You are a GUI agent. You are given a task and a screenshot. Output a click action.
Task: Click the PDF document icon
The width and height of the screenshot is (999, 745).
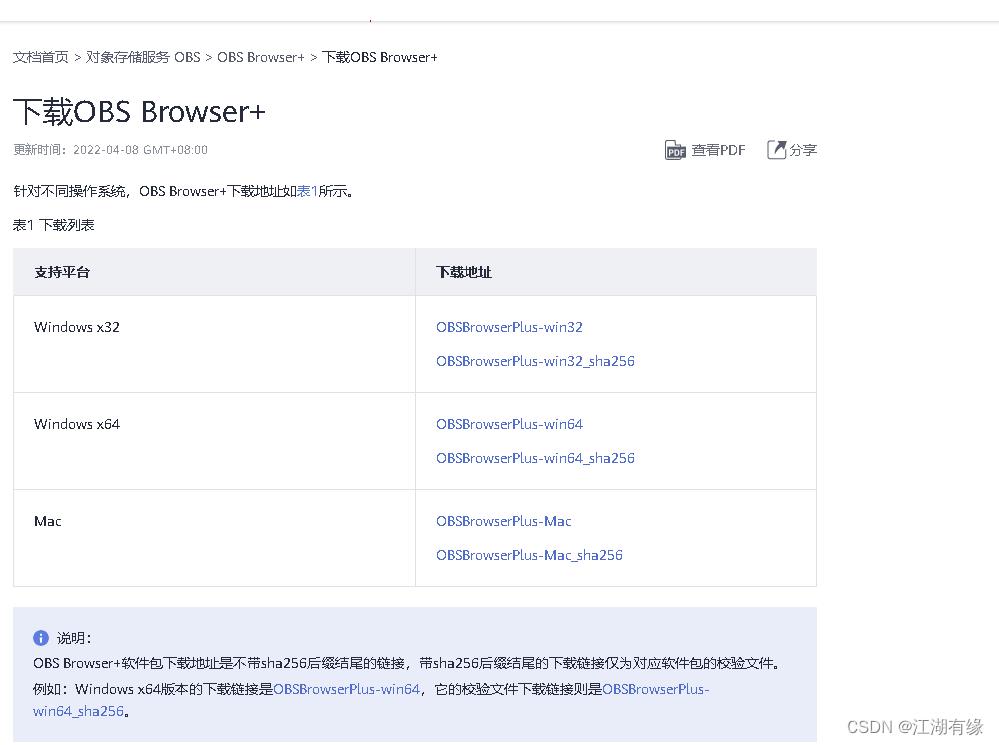[x=675, y=150]
